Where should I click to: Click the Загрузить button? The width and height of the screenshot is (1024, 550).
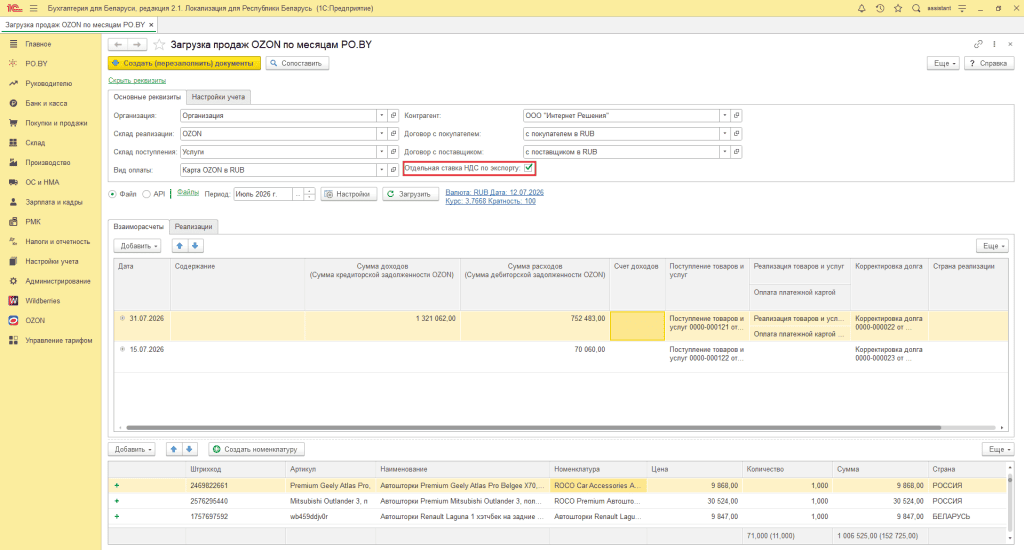click(x=410, y=194)
